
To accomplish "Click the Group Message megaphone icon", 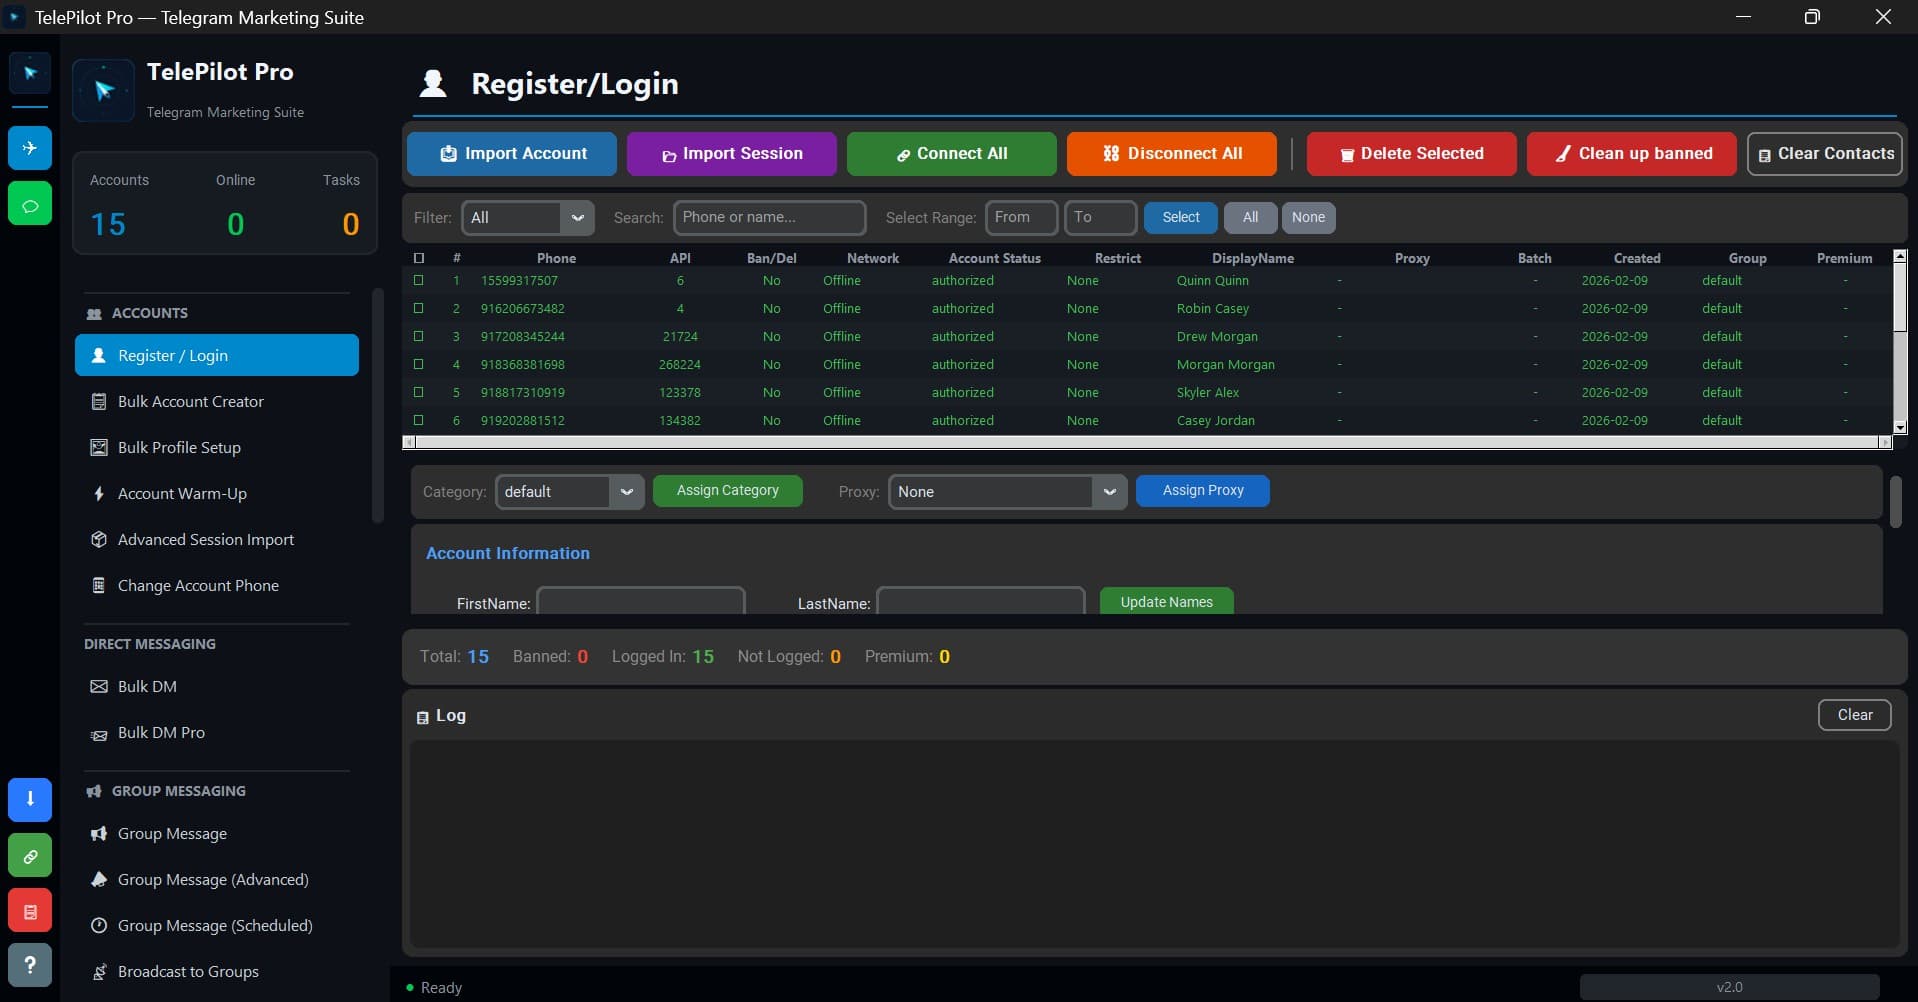I will click(99, 834).
